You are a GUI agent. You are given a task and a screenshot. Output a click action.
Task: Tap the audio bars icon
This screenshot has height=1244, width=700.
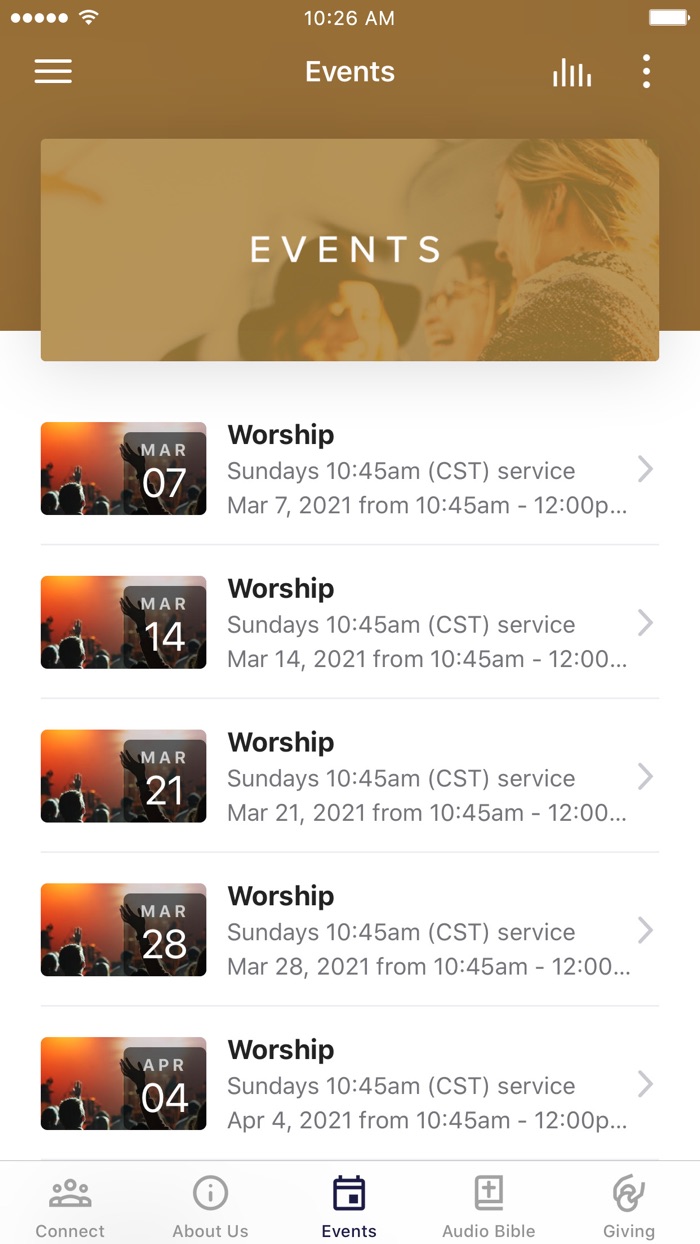pyautogui.click(x=572, y=72)
